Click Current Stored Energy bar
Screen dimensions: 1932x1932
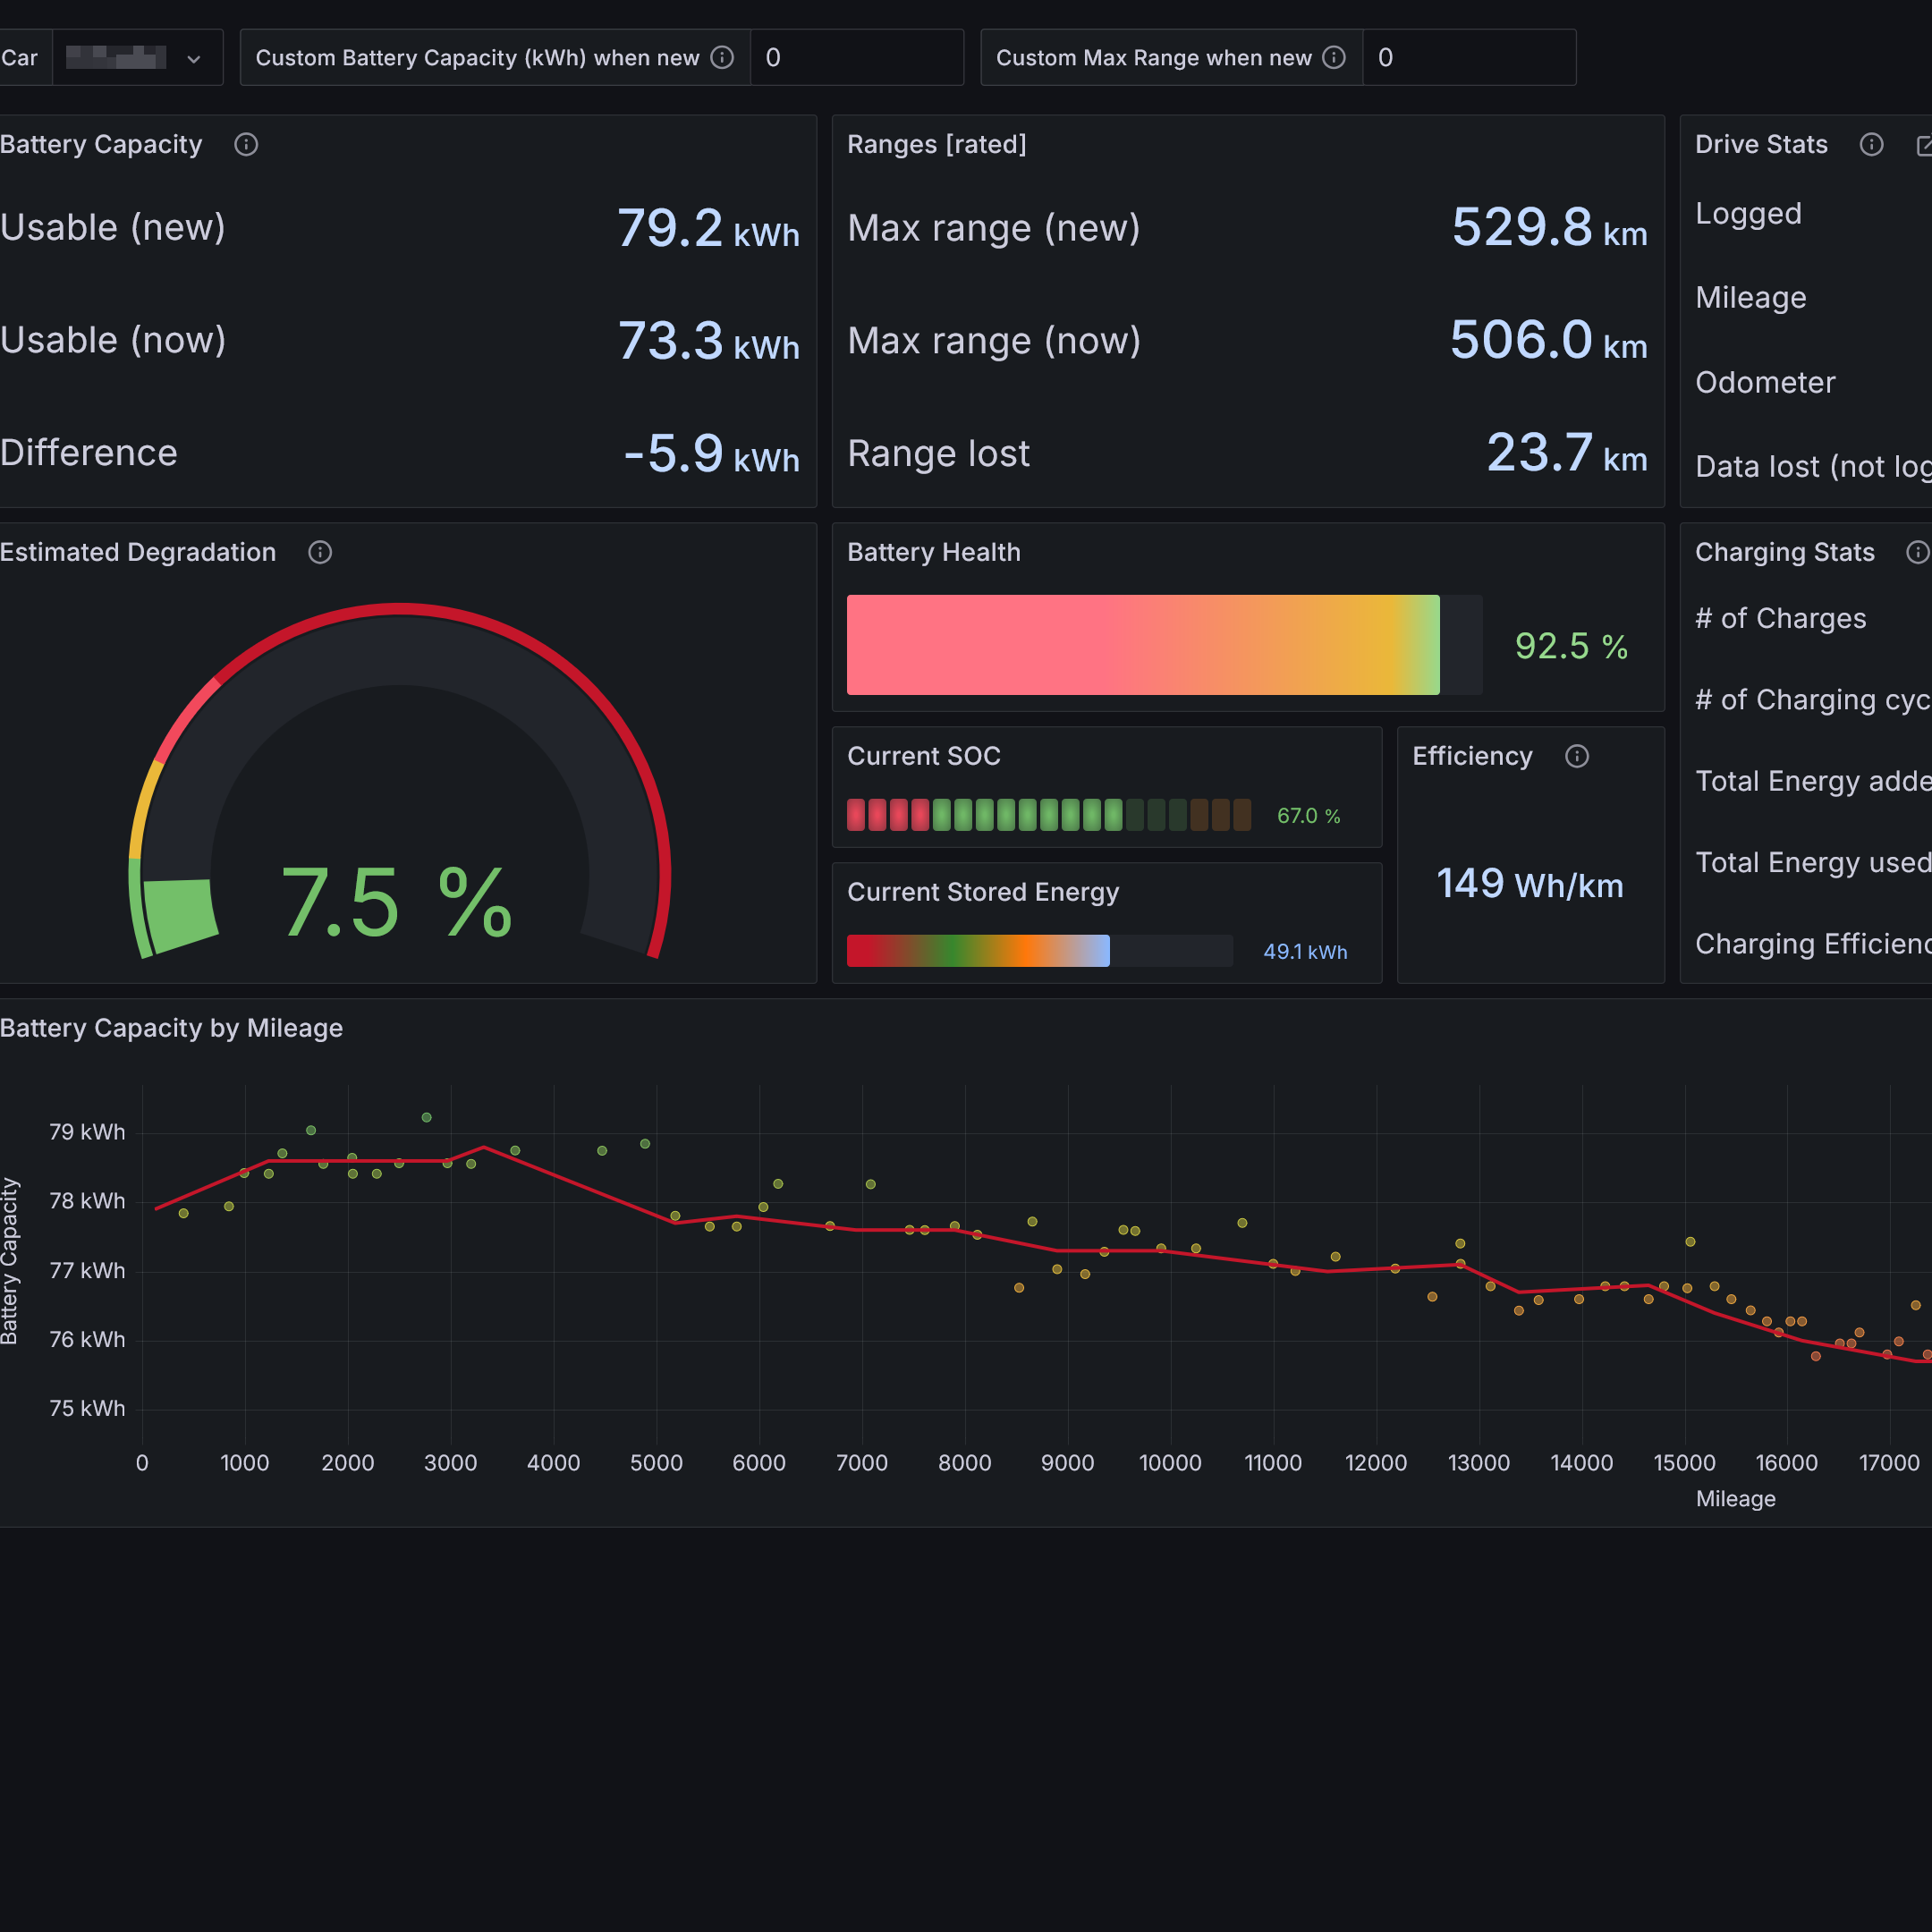pos(978,951)
